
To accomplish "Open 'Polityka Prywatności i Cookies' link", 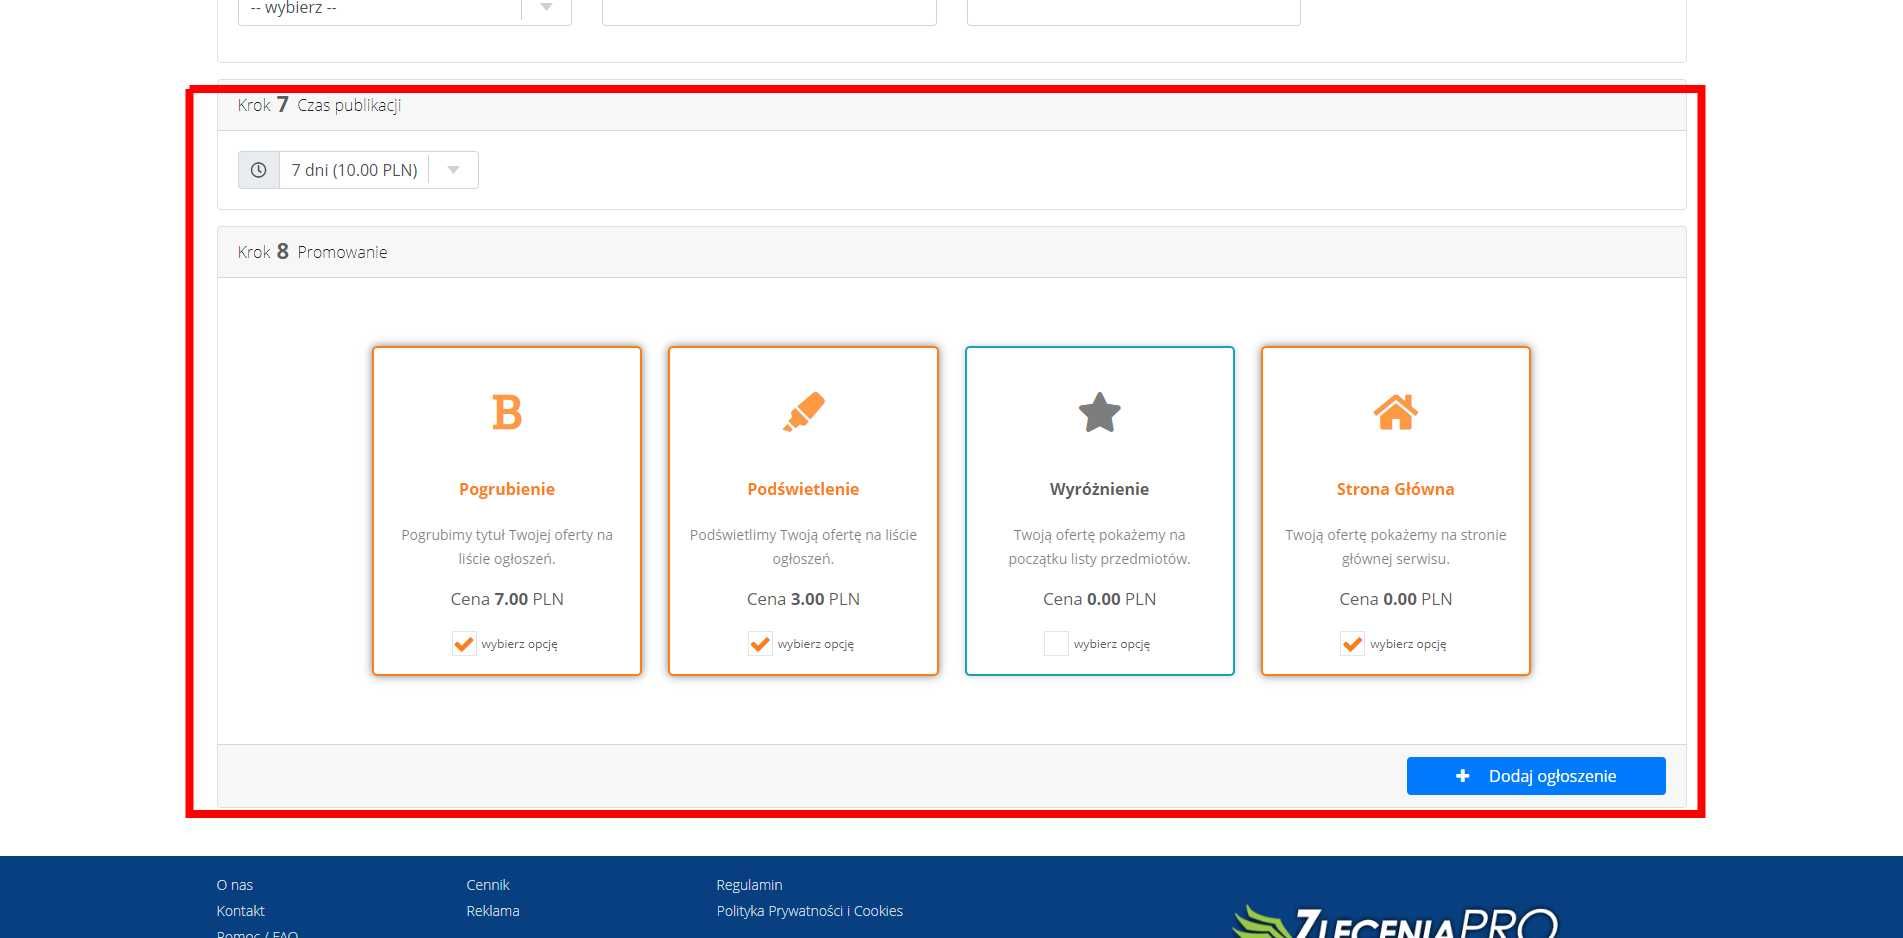I will (x=809, y=911).
